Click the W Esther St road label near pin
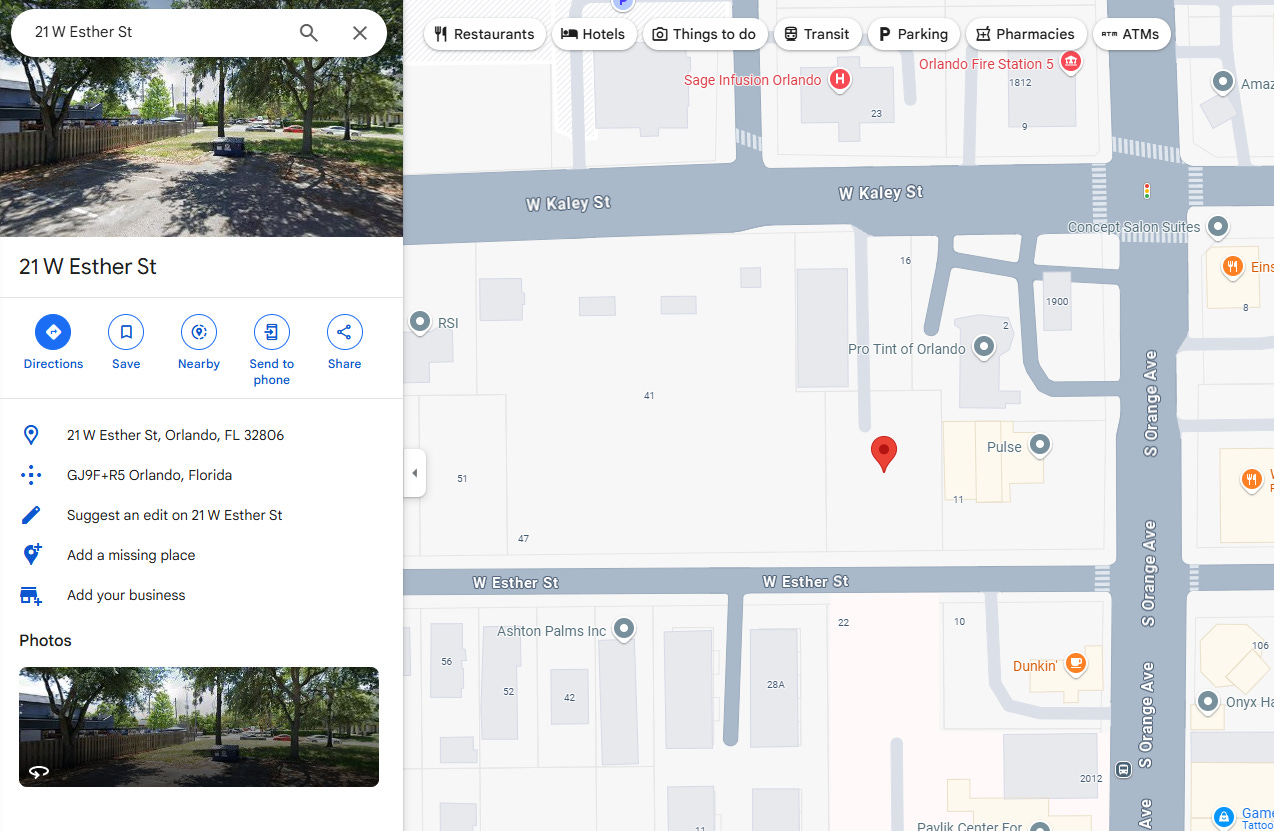1274x831 pixels. (x=805, y=581)
